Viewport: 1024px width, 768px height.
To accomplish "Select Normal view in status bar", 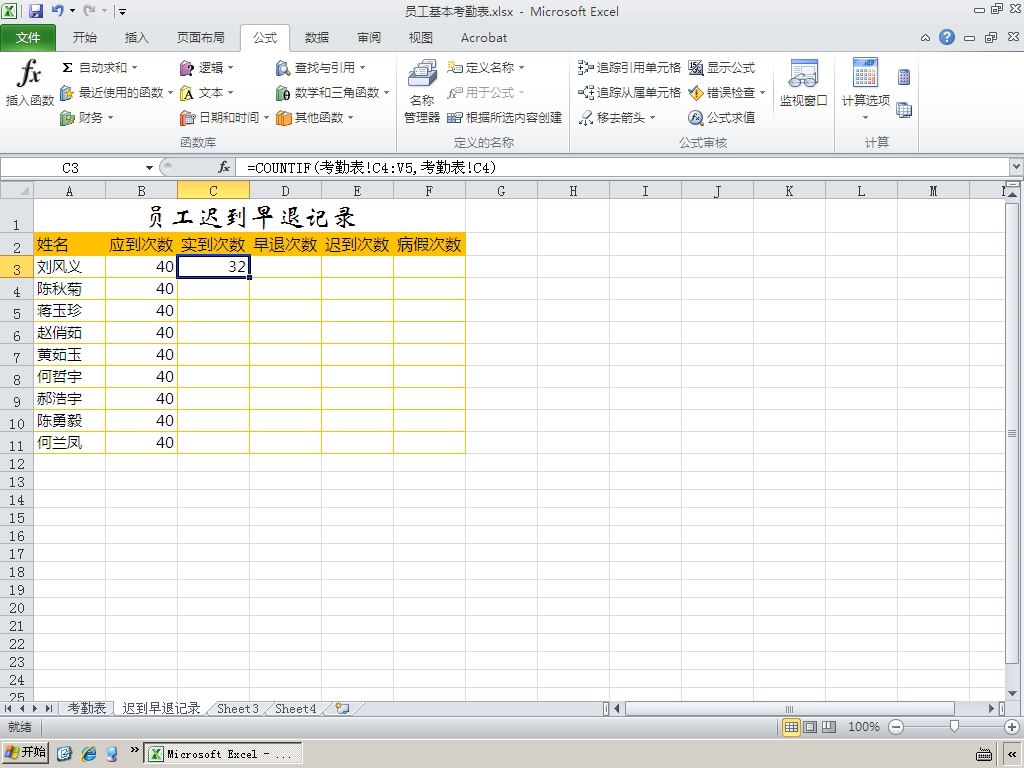I will click(x=791, y=727).
